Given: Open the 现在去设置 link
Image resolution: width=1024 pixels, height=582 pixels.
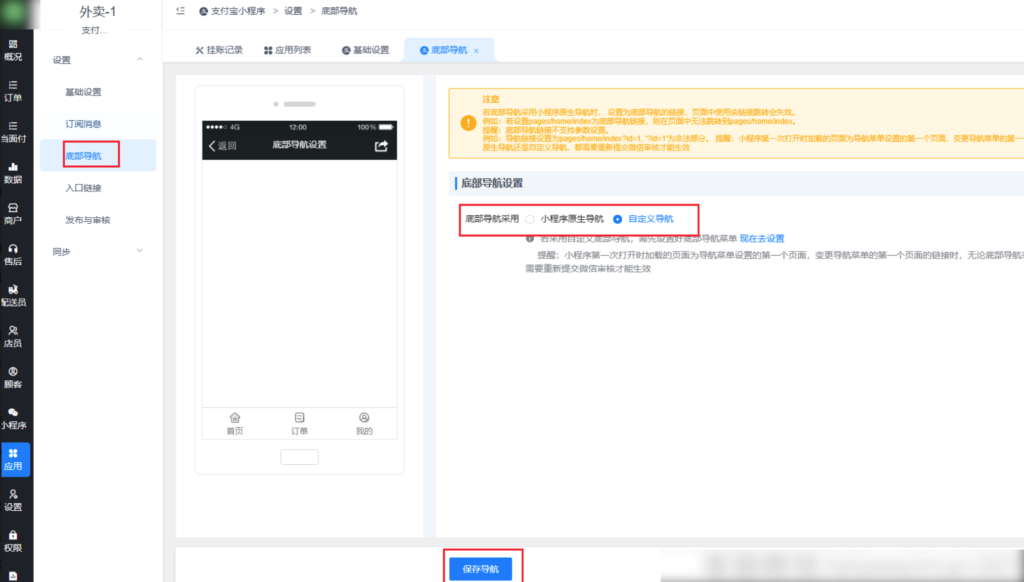Looking at the screenshot, I should [764, 238].
